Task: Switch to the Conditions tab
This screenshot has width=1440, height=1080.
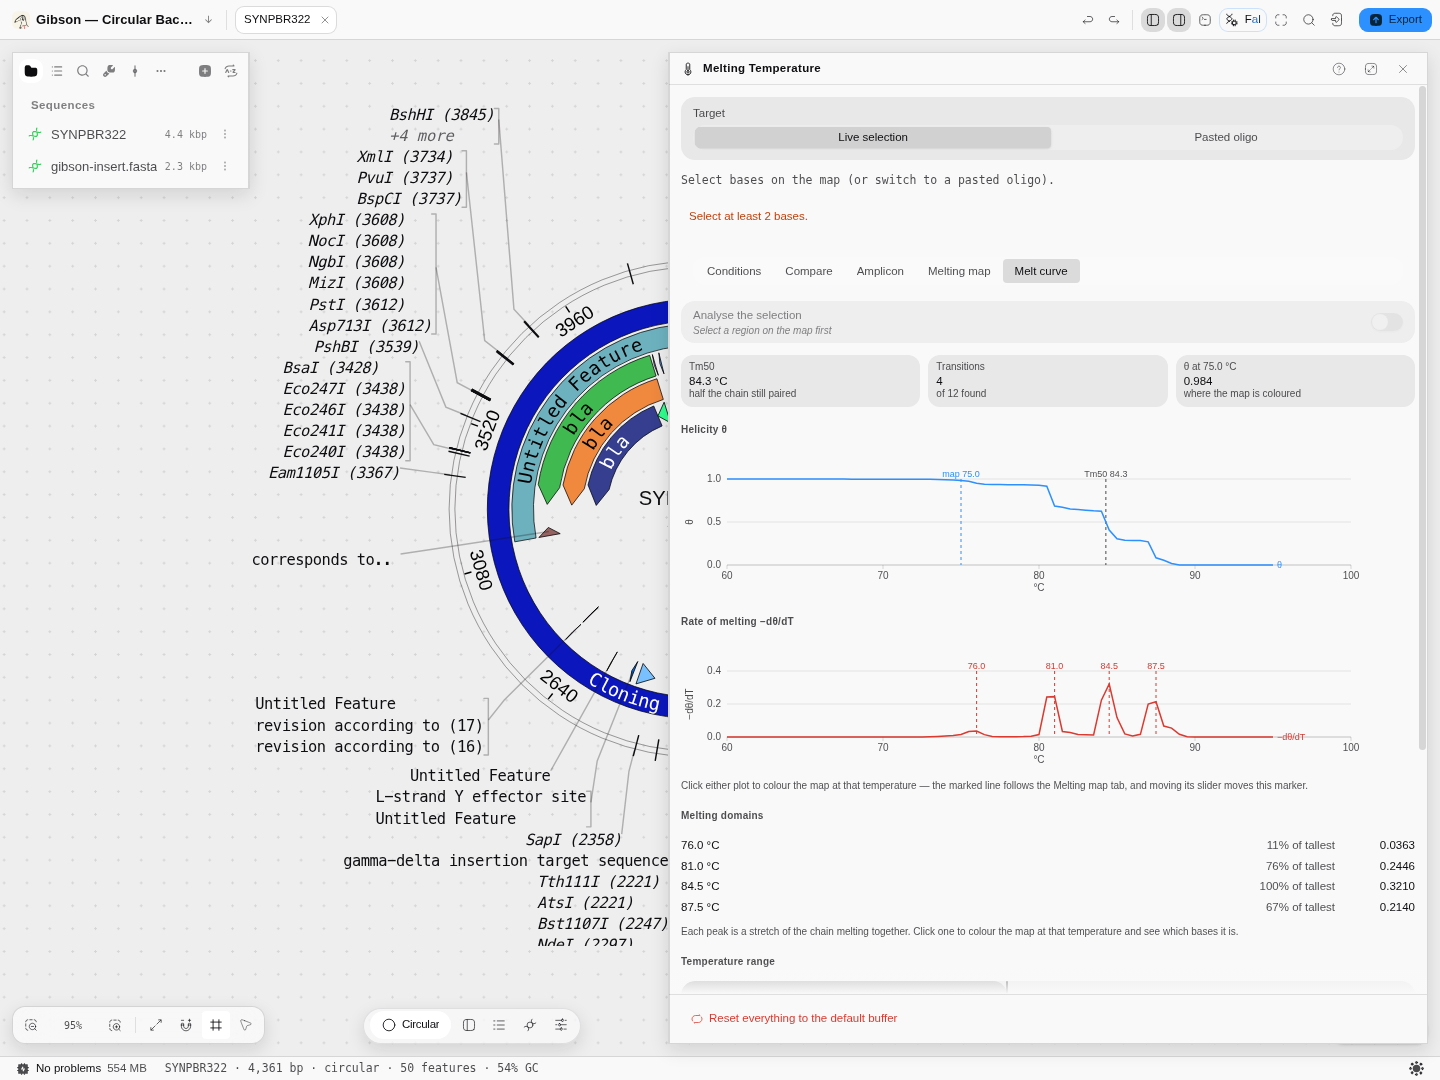Action: (x=734, y=271)
